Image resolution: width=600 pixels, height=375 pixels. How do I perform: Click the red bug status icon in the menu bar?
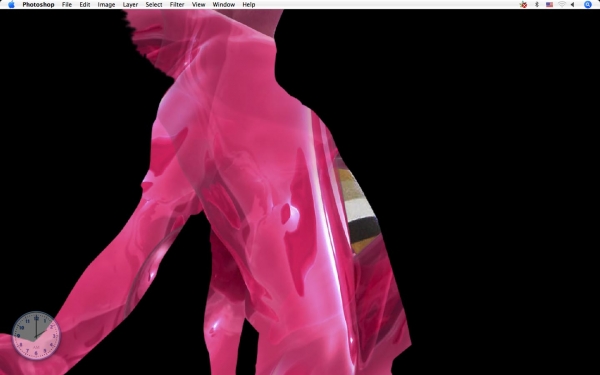tap(523, 5)
